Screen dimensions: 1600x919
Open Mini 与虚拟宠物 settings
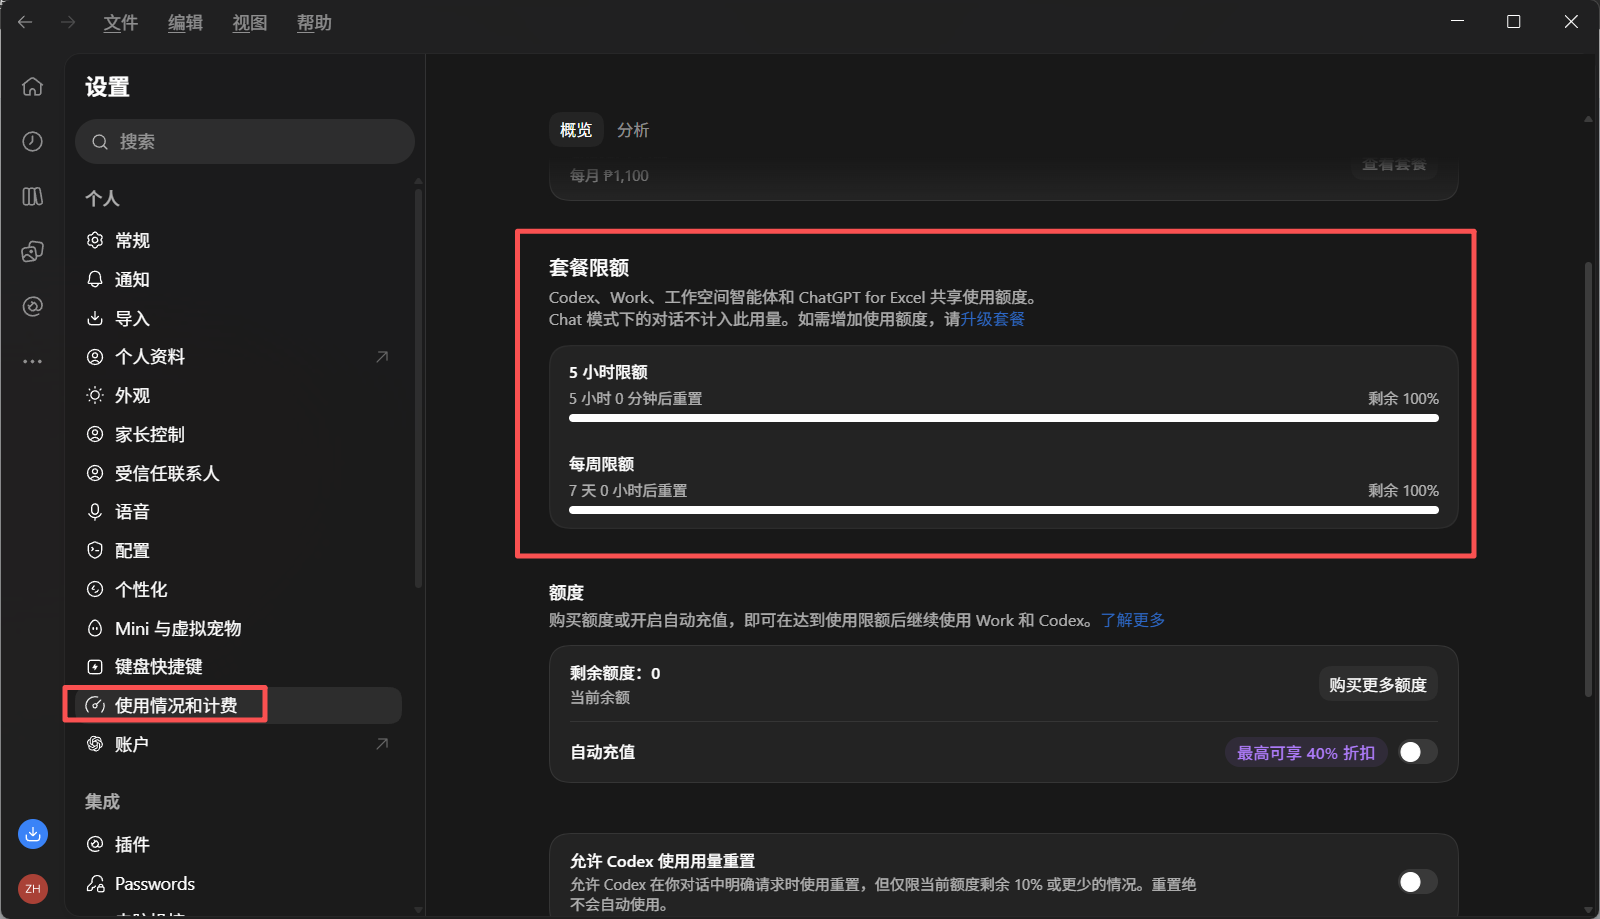(238, 628)
